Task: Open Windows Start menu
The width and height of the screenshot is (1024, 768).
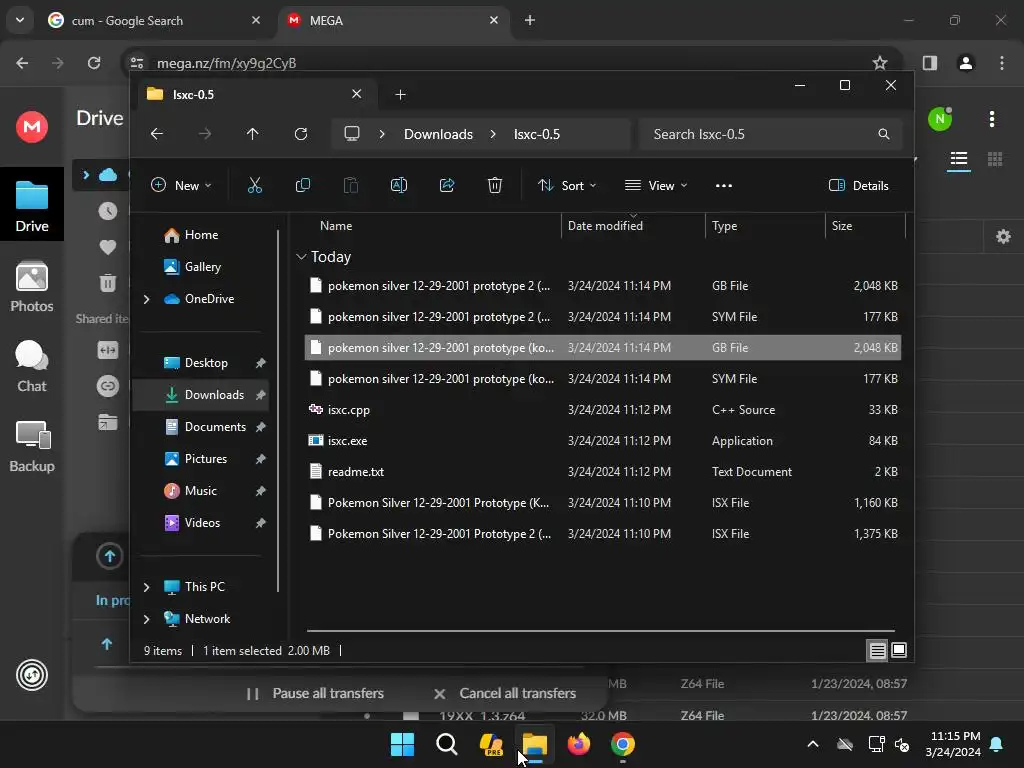Action: pos(402,744)
